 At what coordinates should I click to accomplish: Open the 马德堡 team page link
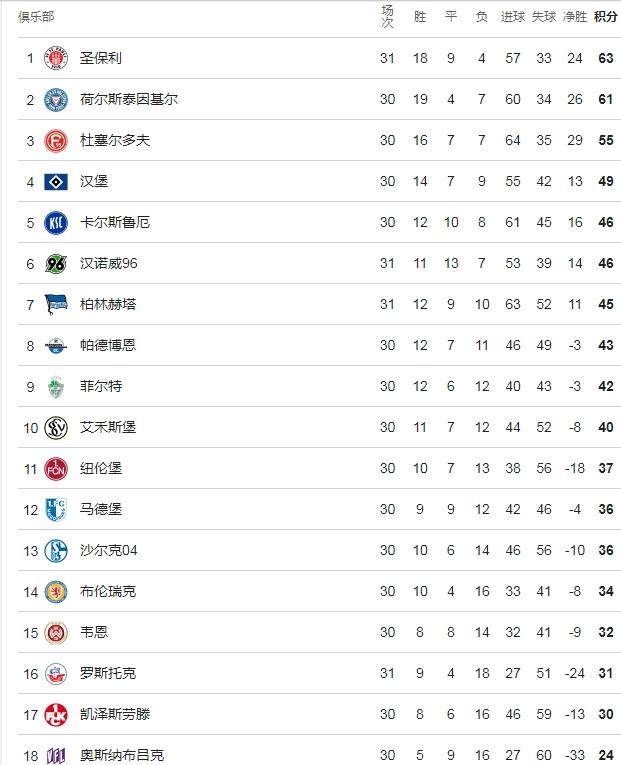coord(101,509)
